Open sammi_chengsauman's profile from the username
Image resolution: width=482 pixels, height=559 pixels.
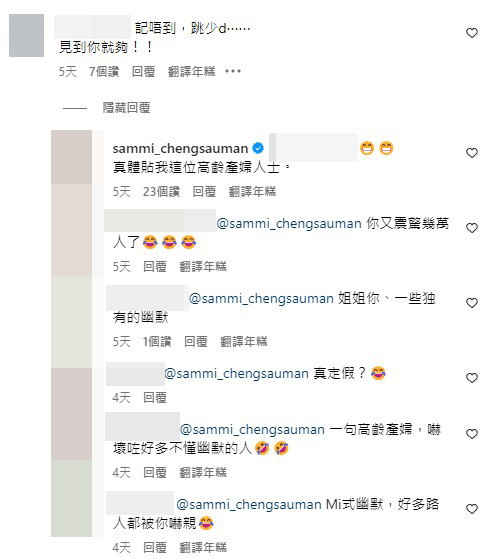(180, 148)
